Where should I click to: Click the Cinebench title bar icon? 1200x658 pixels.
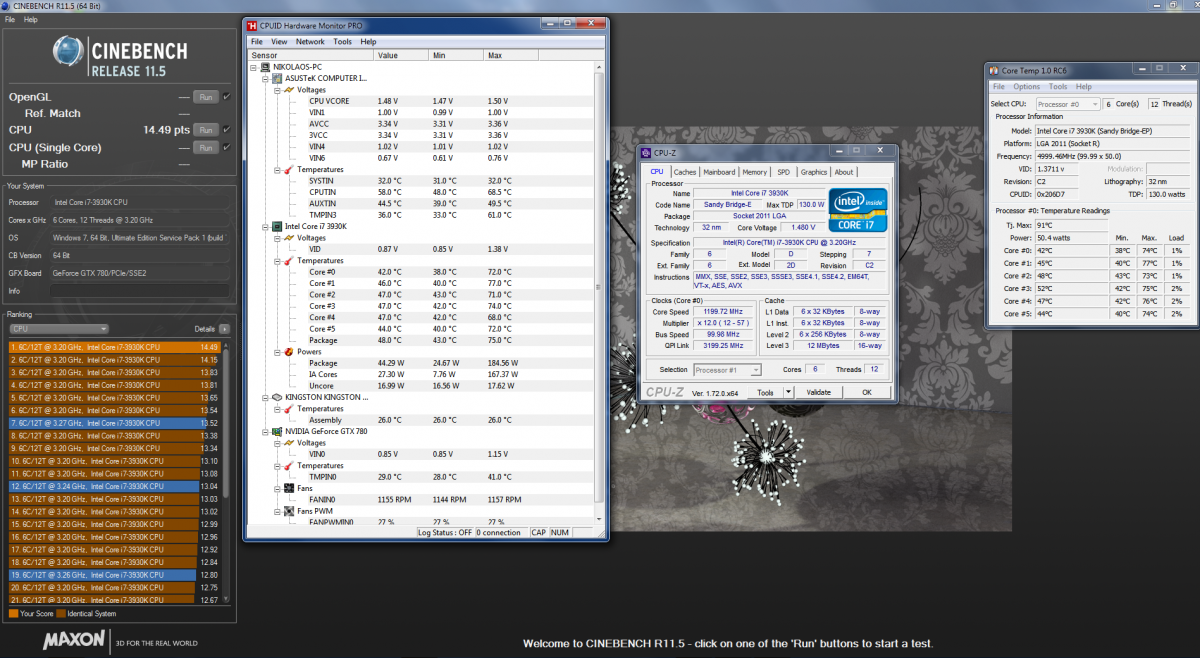pos(6,6)
